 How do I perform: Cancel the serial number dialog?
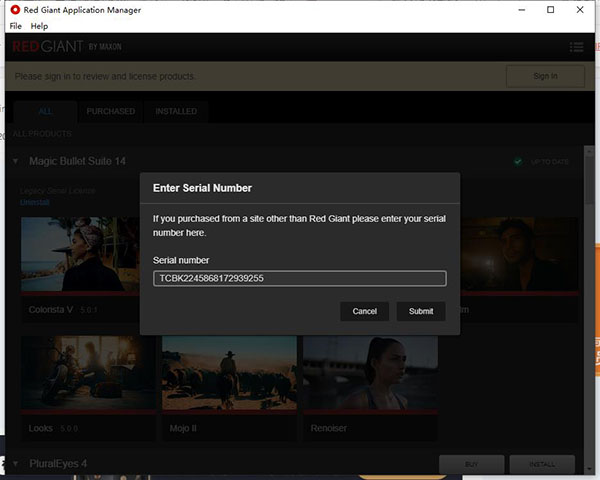click(x=364, y=311)
